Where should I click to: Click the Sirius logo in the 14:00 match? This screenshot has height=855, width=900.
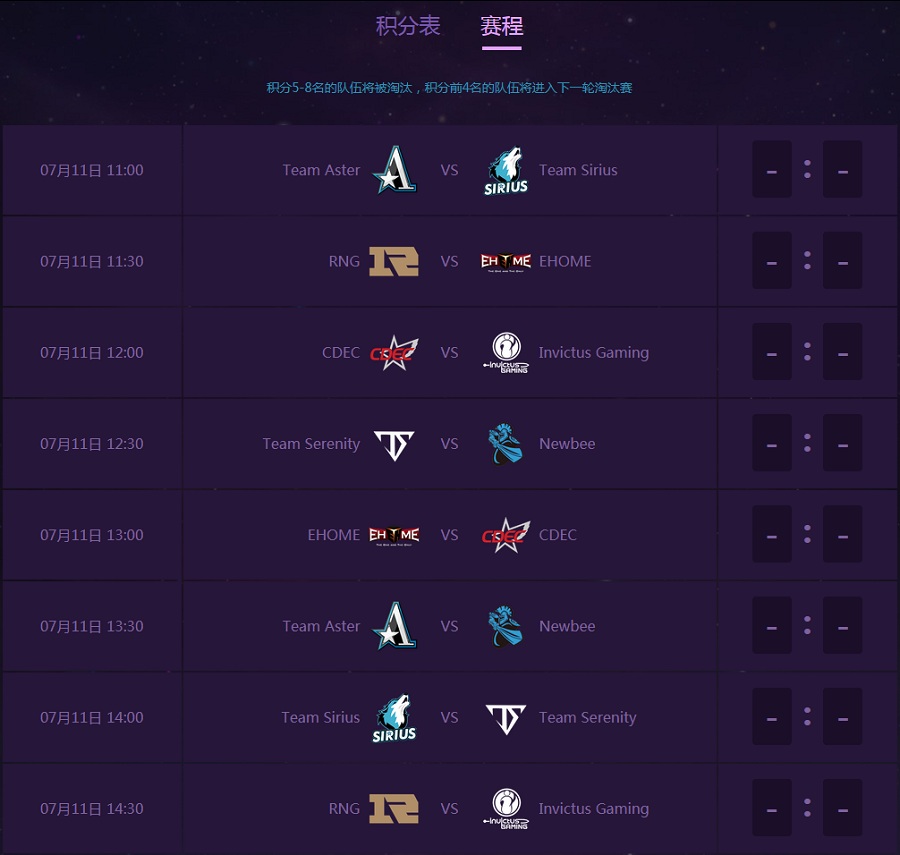394,717
